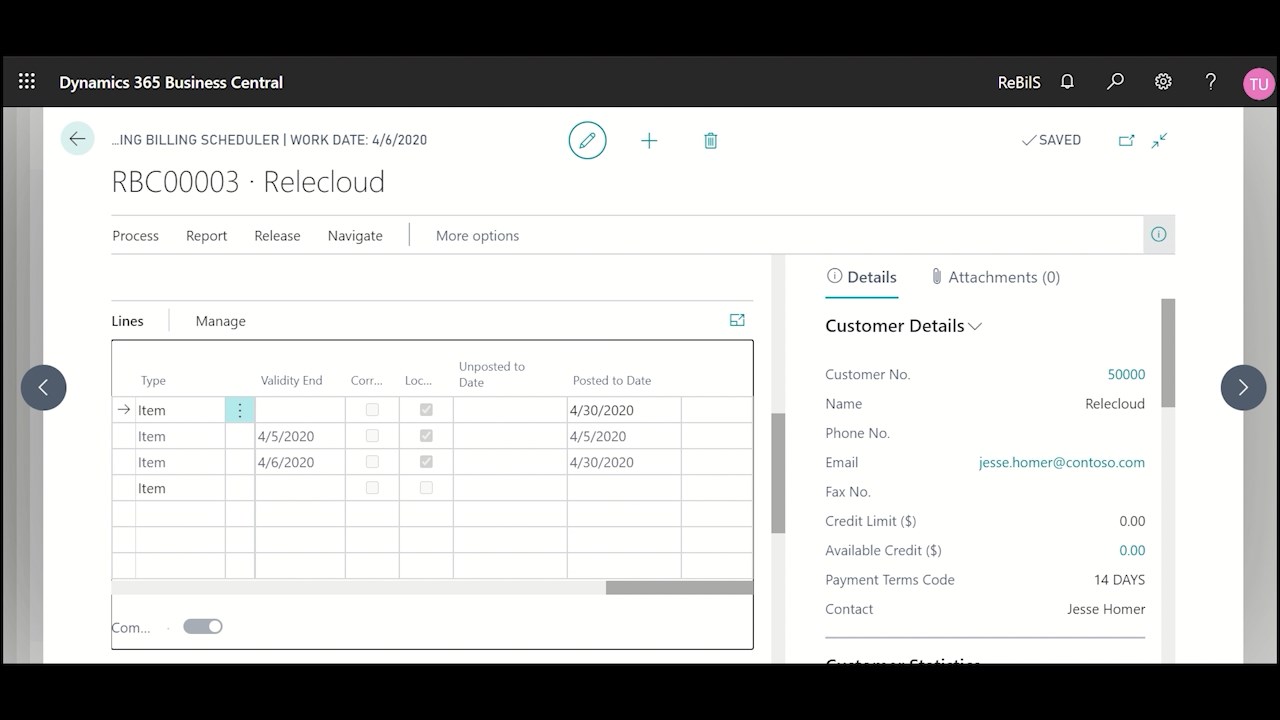Toggle Loc... checkbox in first row
Image resolution: width=1280 pixels, height=720 pixels.
pos(426,410)
